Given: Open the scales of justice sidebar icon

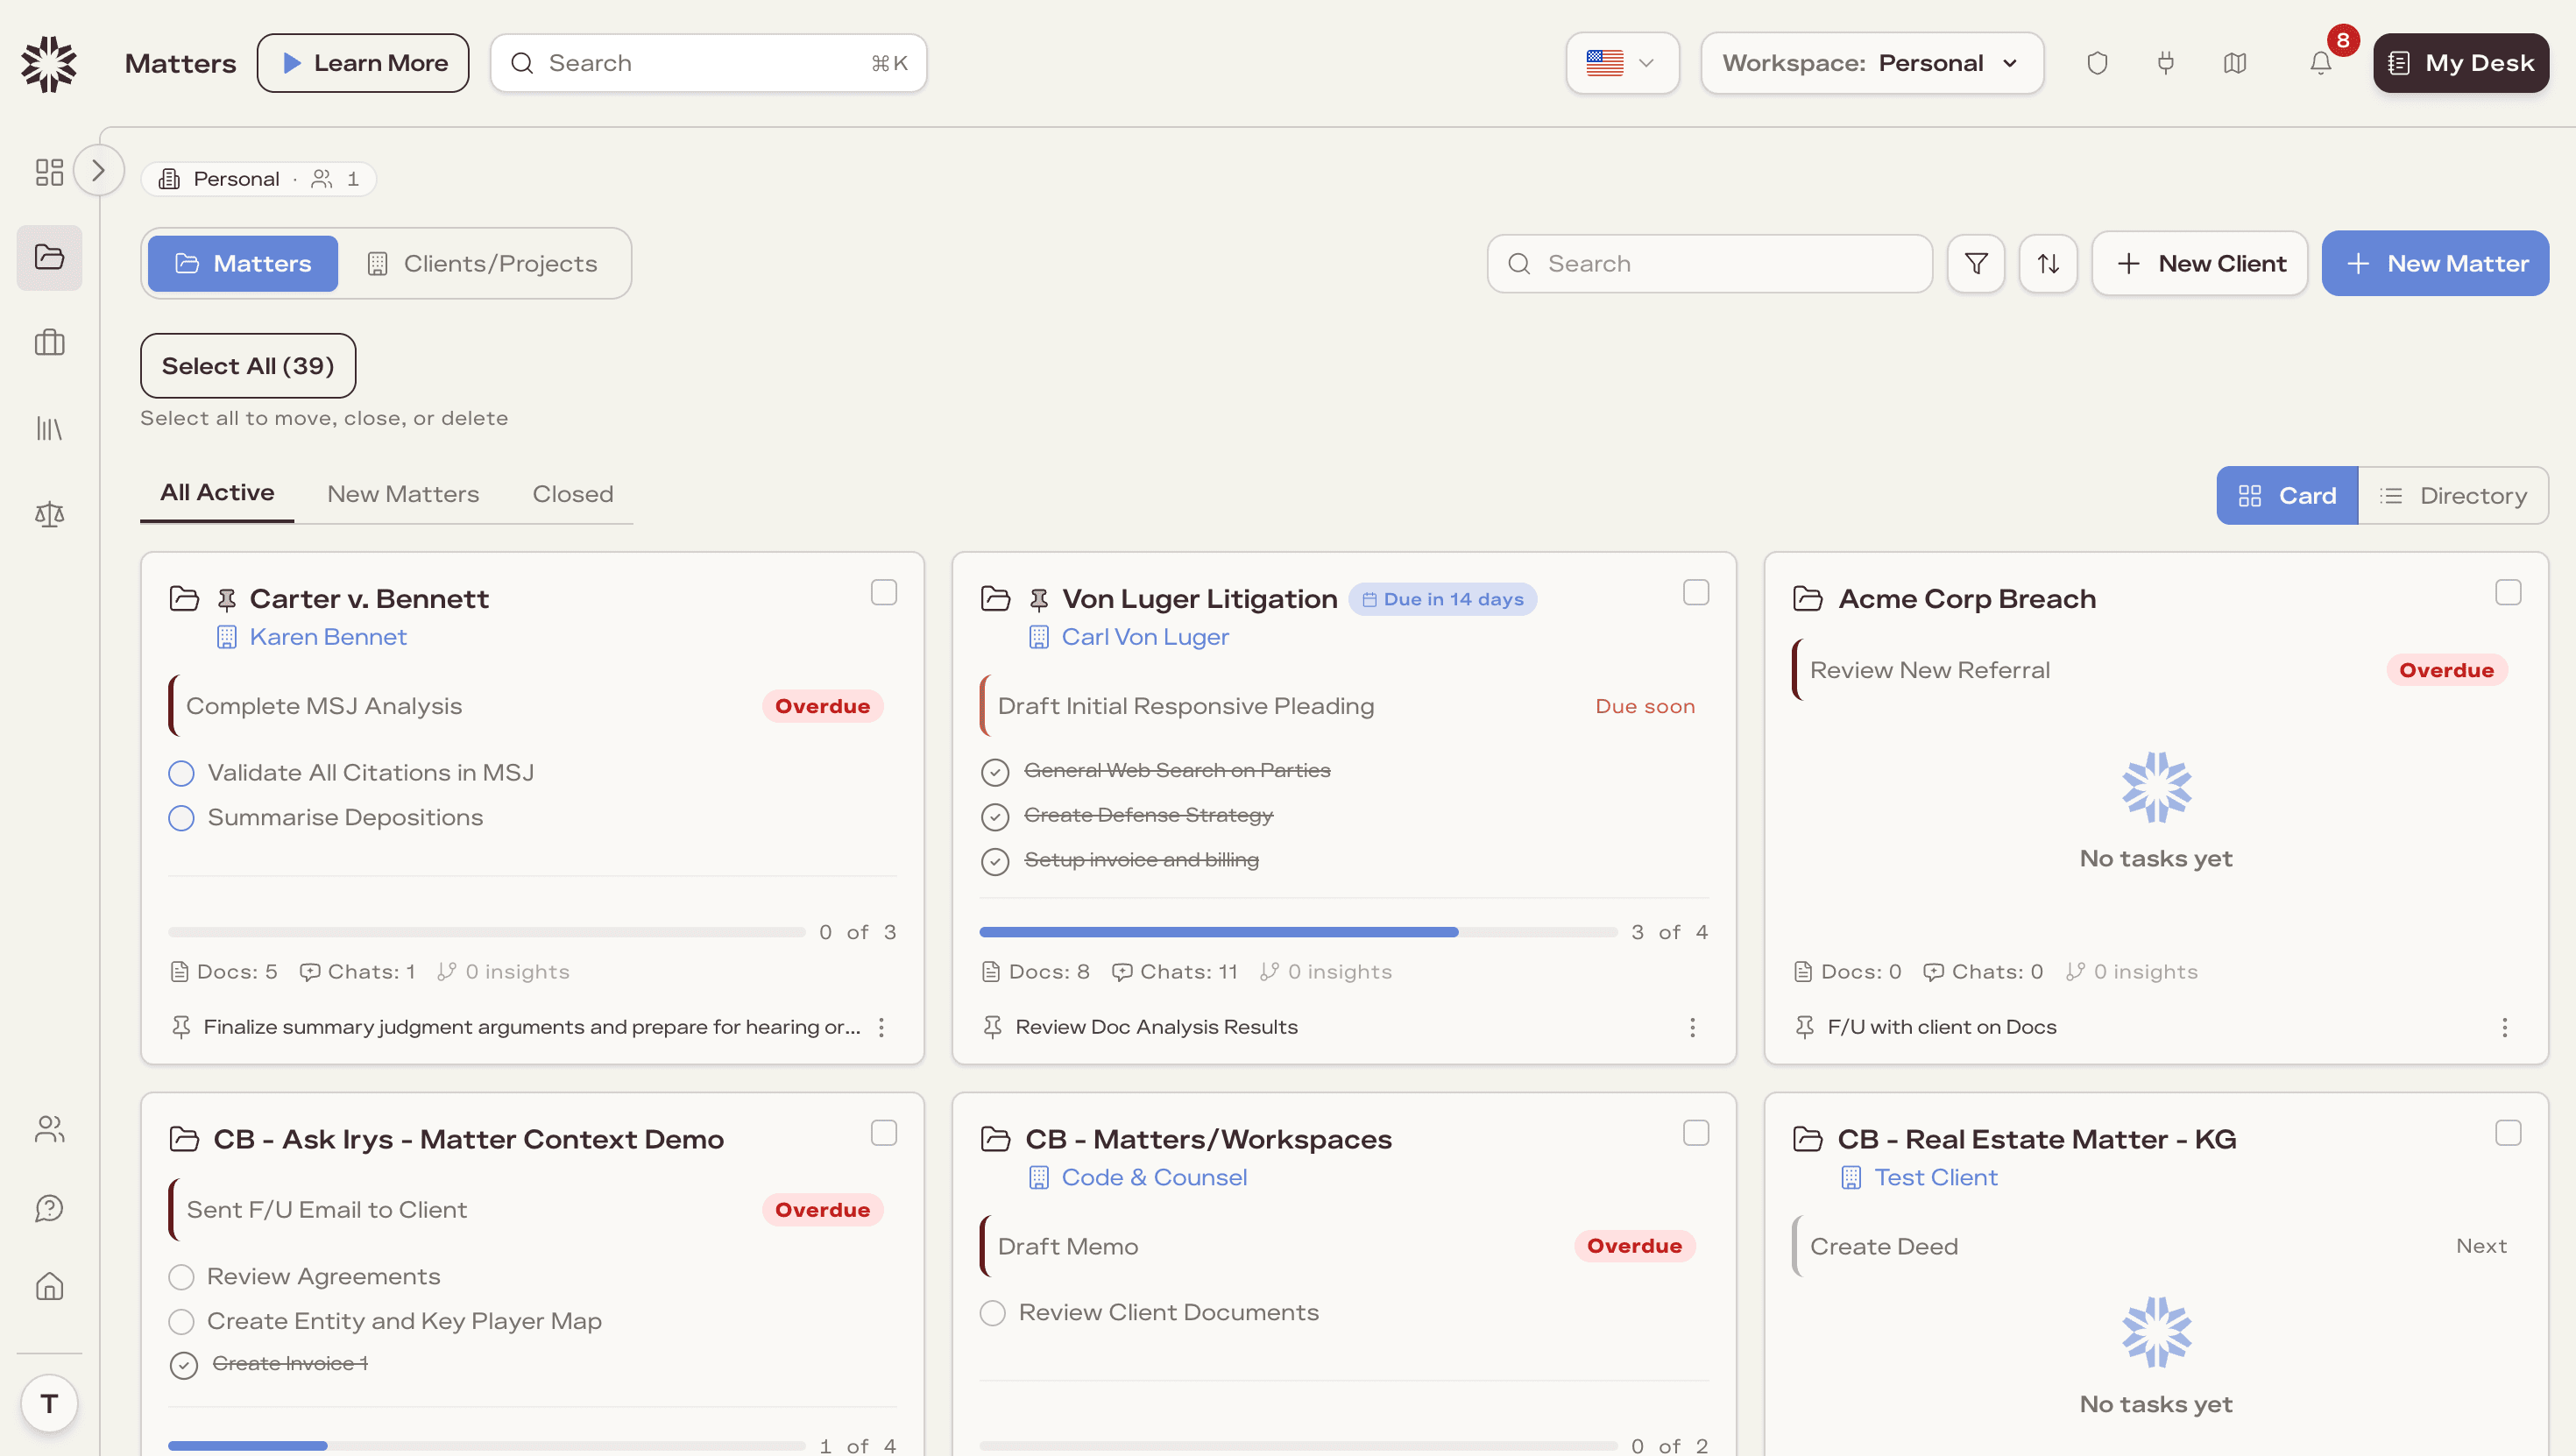Looking at the screenshot, I should click(49, 514).
